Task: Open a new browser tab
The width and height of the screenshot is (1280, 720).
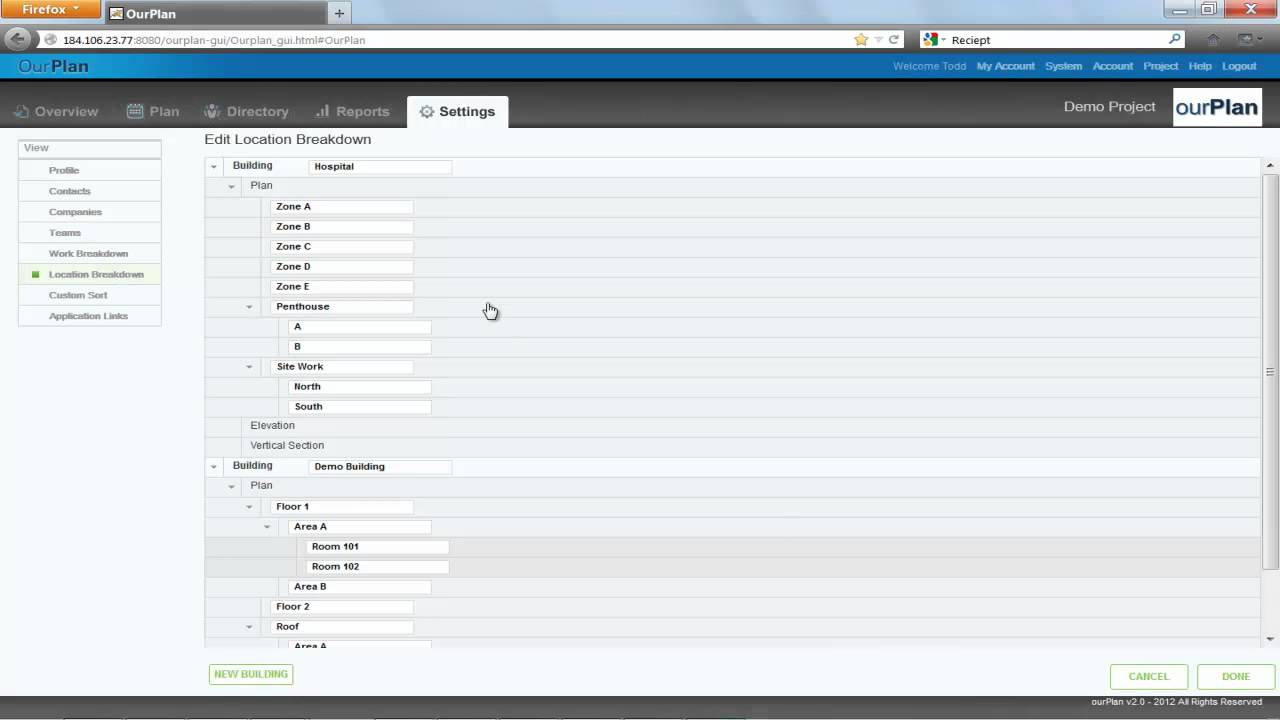Action: pos(339,13)
